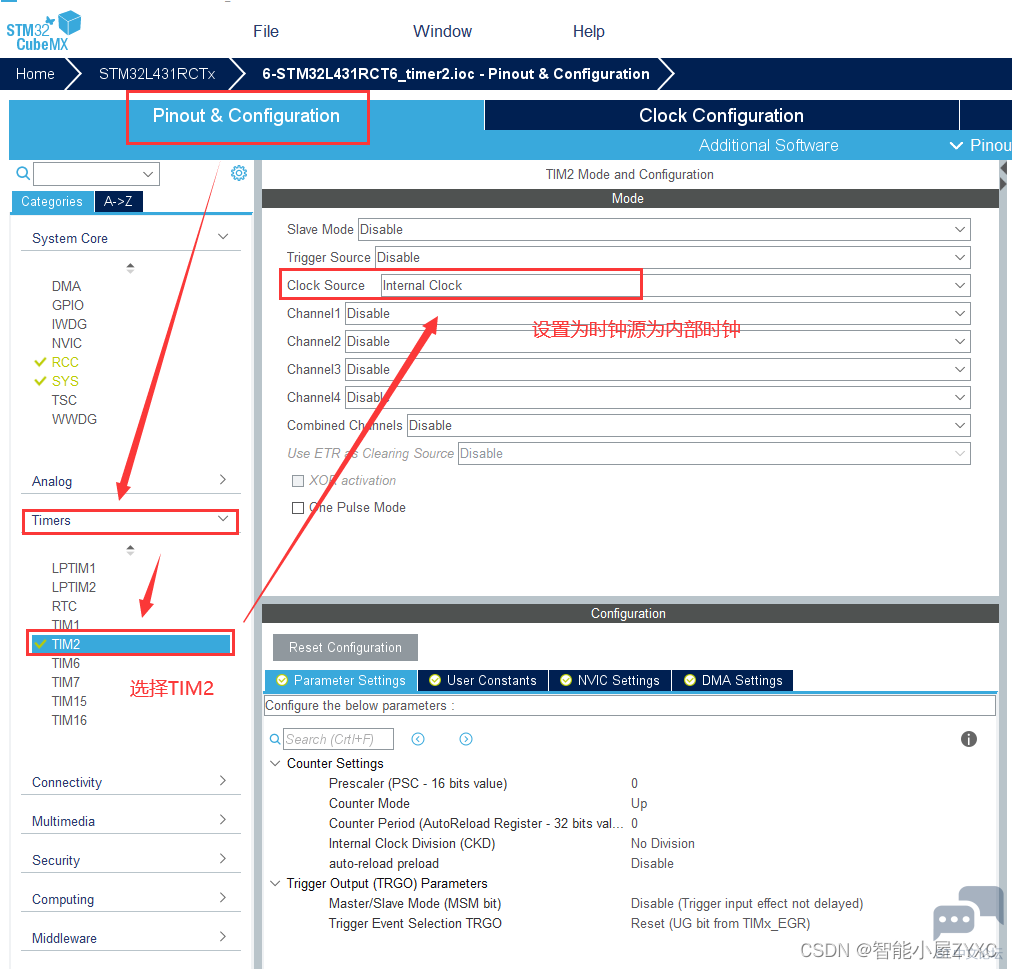
Task: Click the info icon in parameter settings
Action: point(968,739)
